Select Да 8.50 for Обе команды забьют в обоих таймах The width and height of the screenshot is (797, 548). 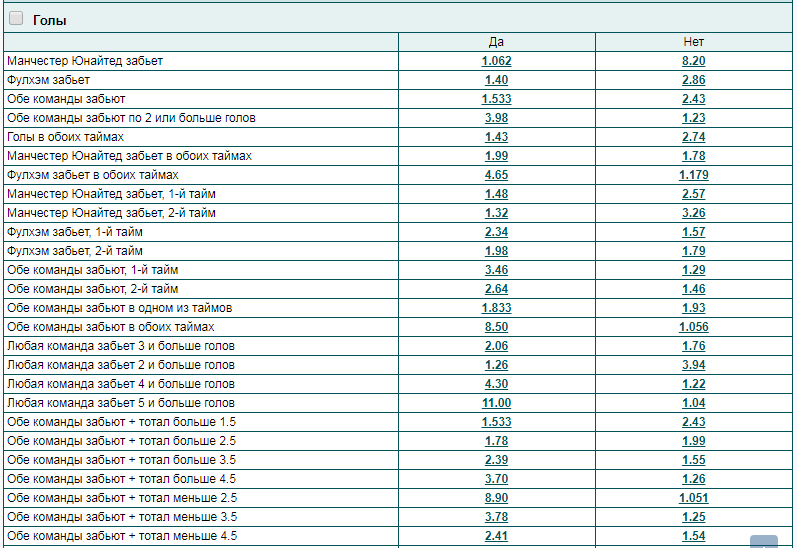[x=496, y=327]
